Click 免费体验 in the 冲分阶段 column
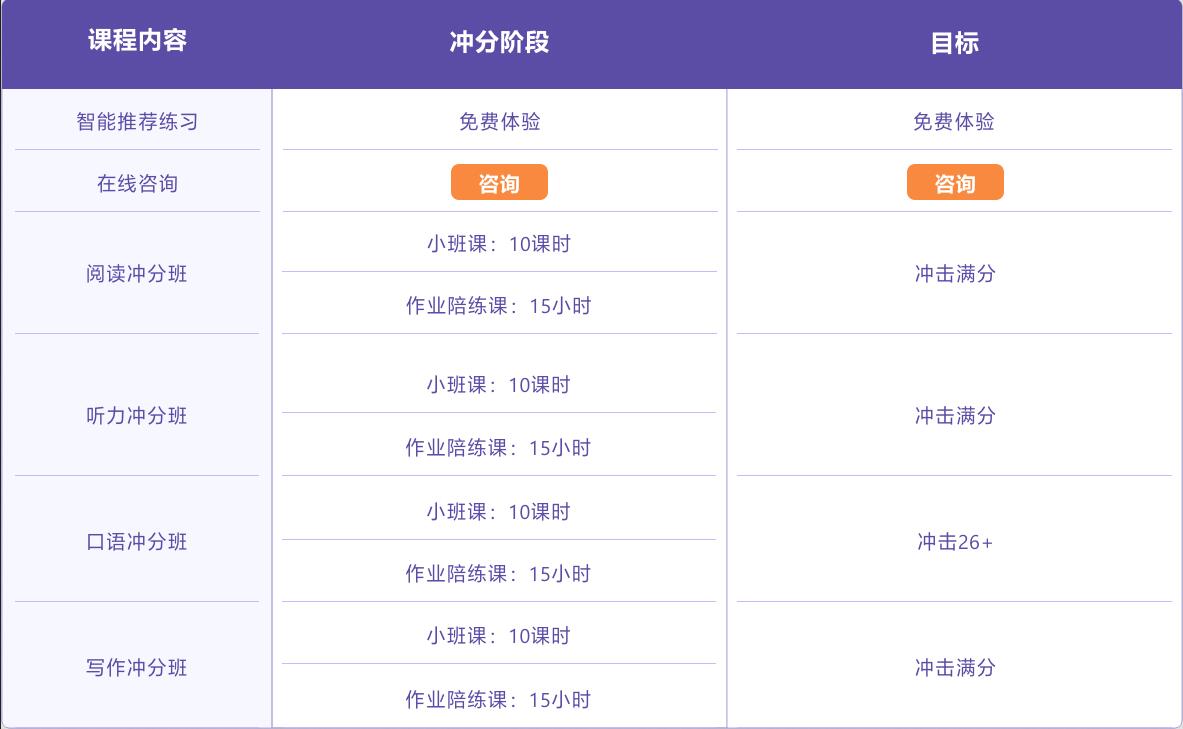This screenshot has height=729, width=1183. 499,122
